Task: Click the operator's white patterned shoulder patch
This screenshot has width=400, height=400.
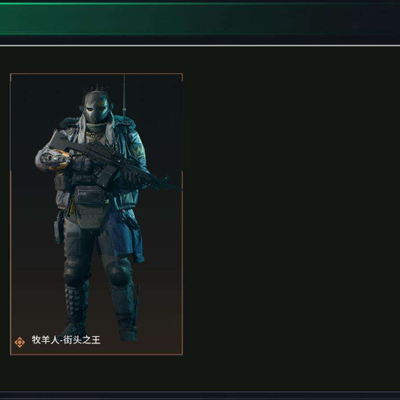Action: click(52, 160)
